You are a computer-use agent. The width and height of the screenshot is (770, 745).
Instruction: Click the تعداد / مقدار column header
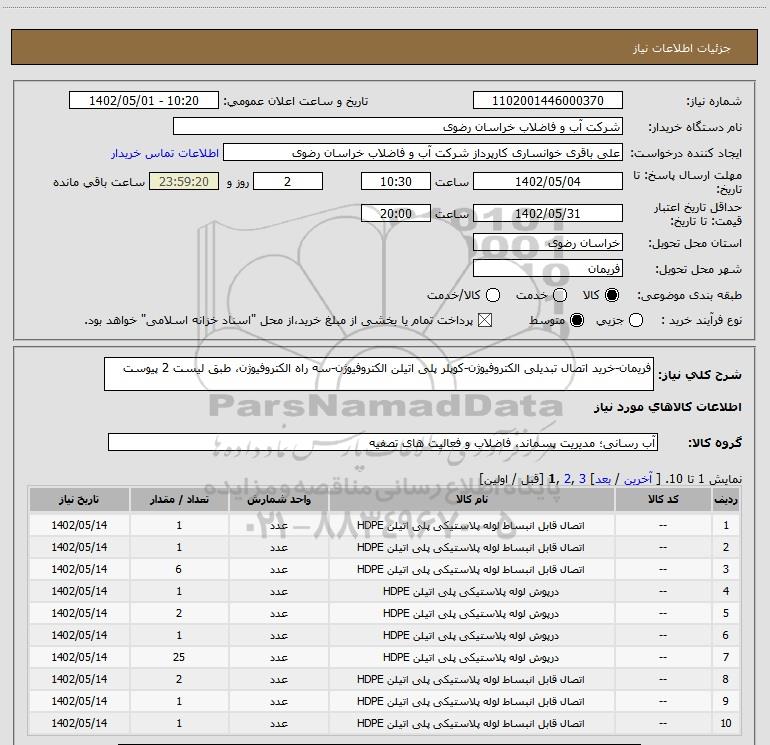(x=179, y=499)
